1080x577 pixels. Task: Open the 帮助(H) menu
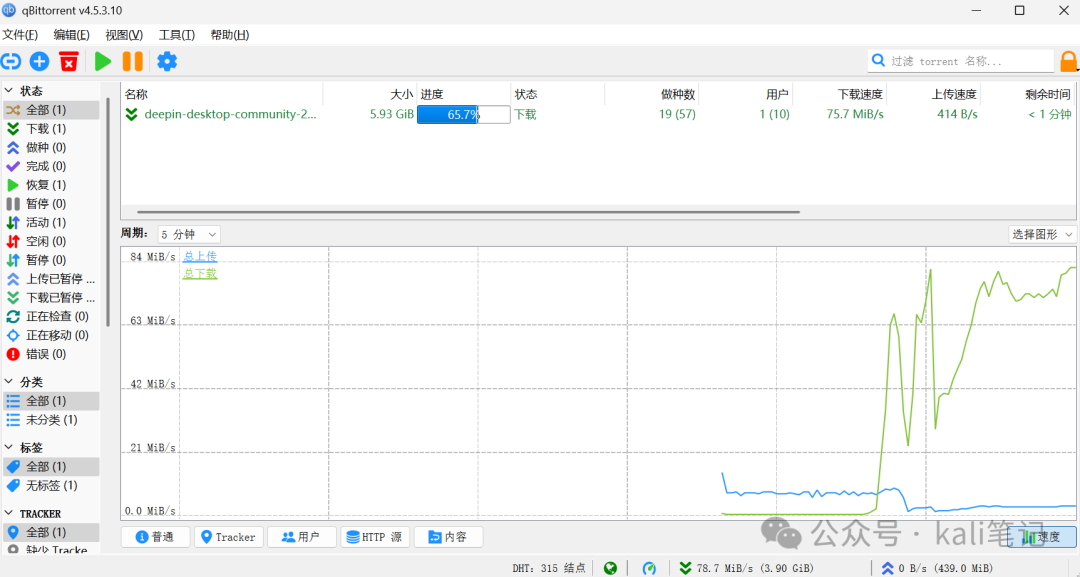tap(229, 34)
